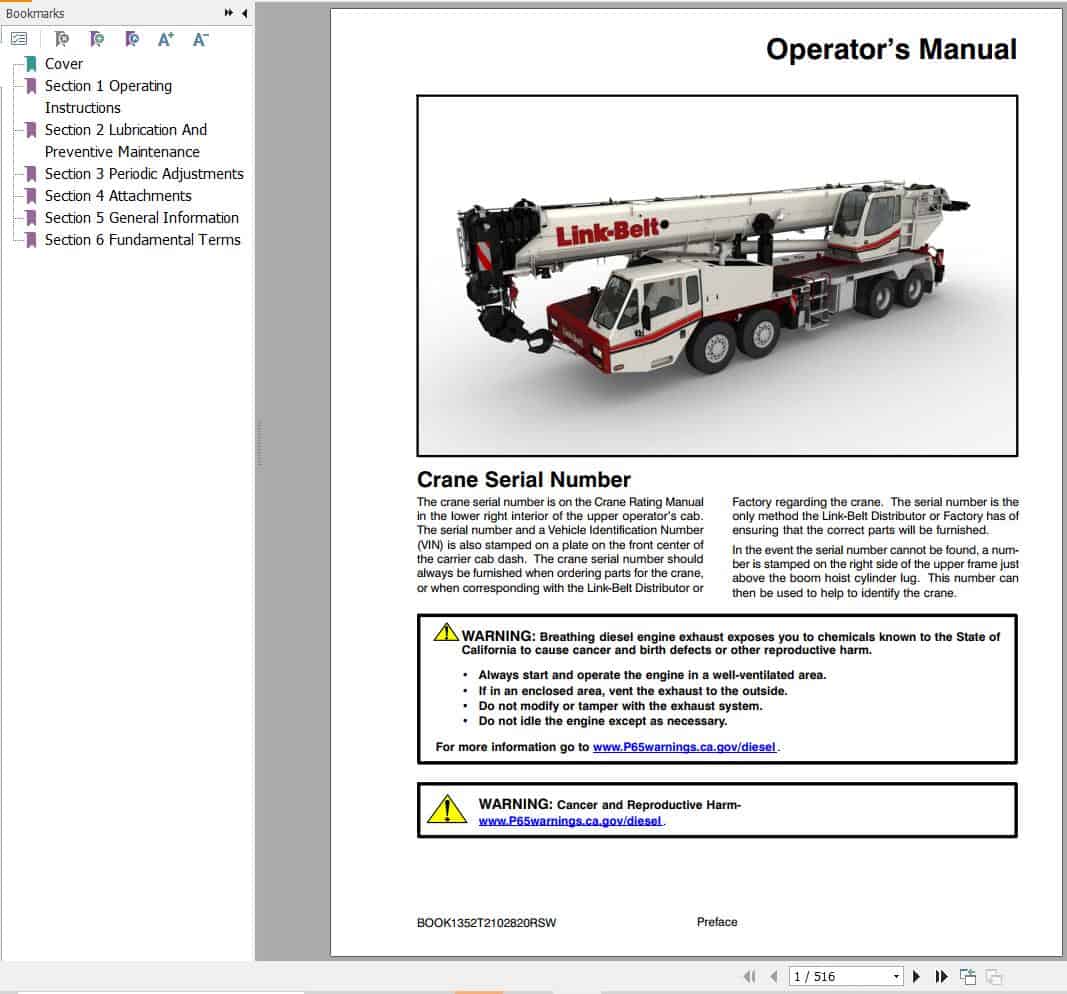The height and width of the screenshot is (994, 1067).
Task: Click the previous page arrow
Action: coord(773,976)
